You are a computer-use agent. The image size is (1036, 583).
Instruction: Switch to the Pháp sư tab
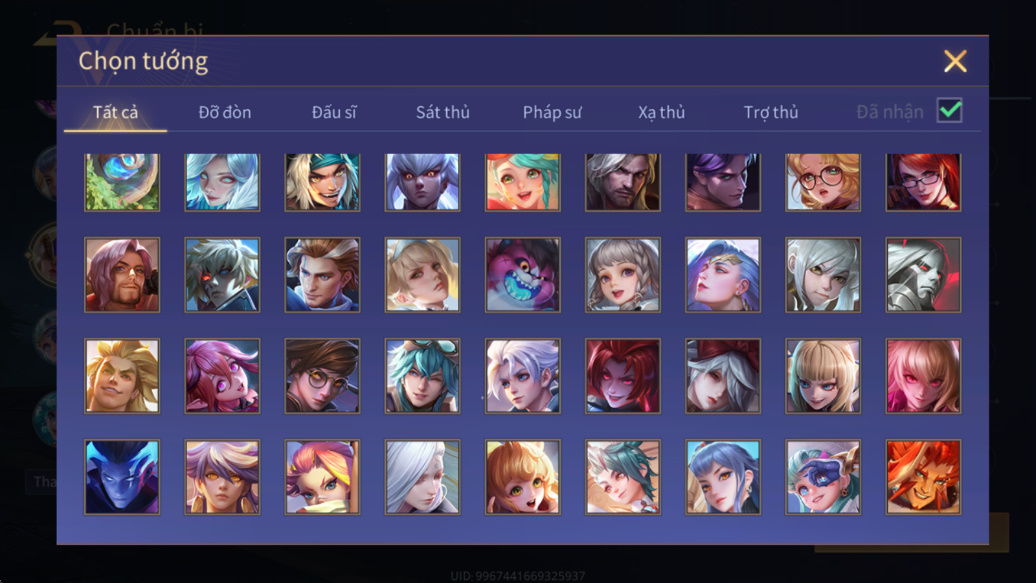tap(552, 112)
